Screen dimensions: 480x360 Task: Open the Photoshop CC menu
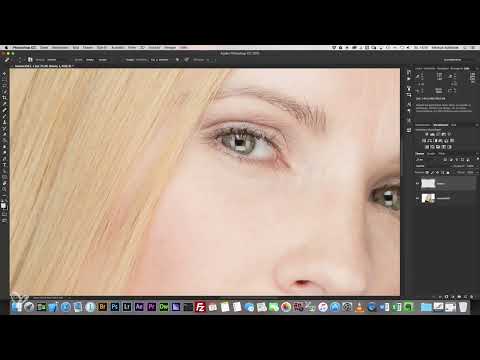click(x=24, y=48)
